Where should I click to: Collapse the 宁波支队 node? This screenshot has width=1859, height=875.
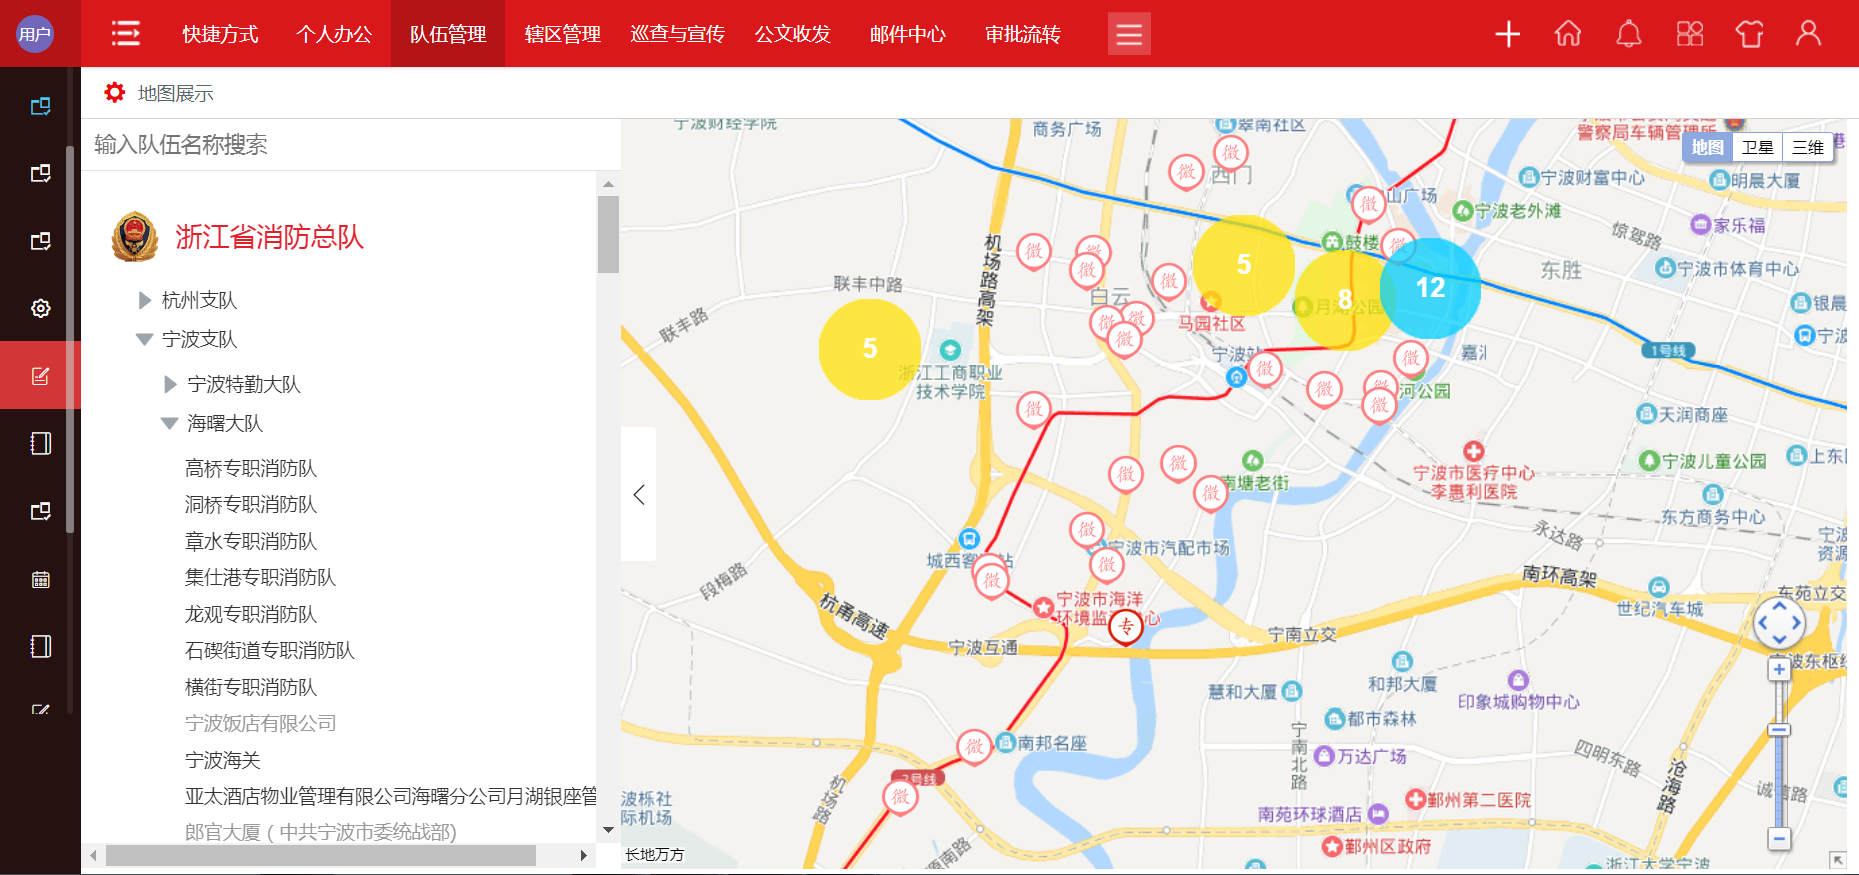(x=144, y=340)
